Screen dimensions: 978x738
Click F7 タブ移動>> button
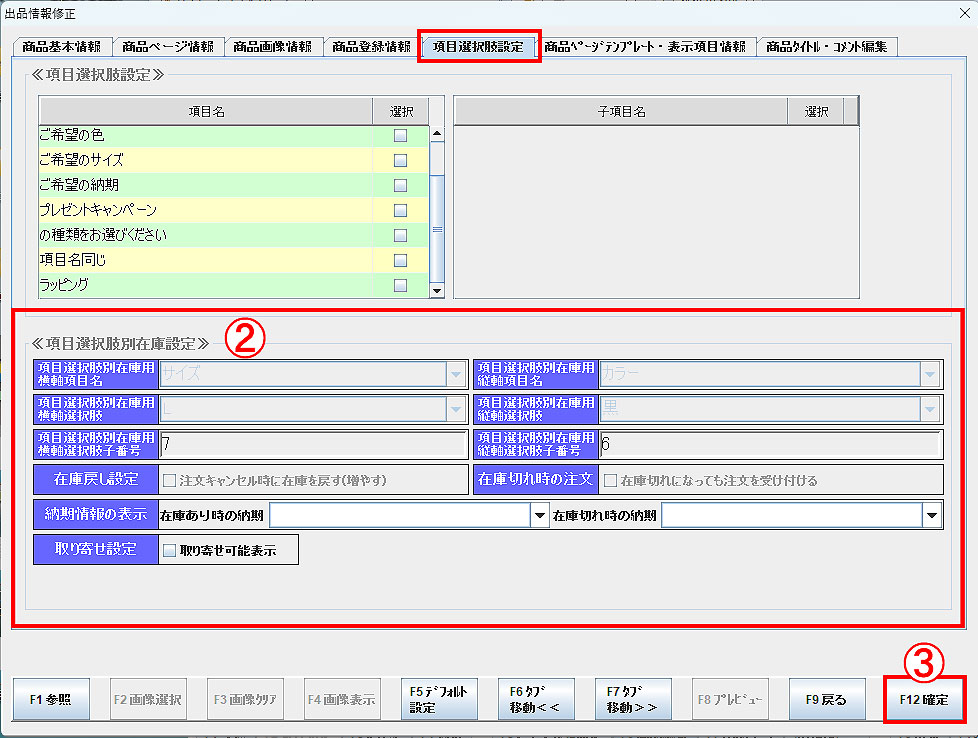[633, 700]
